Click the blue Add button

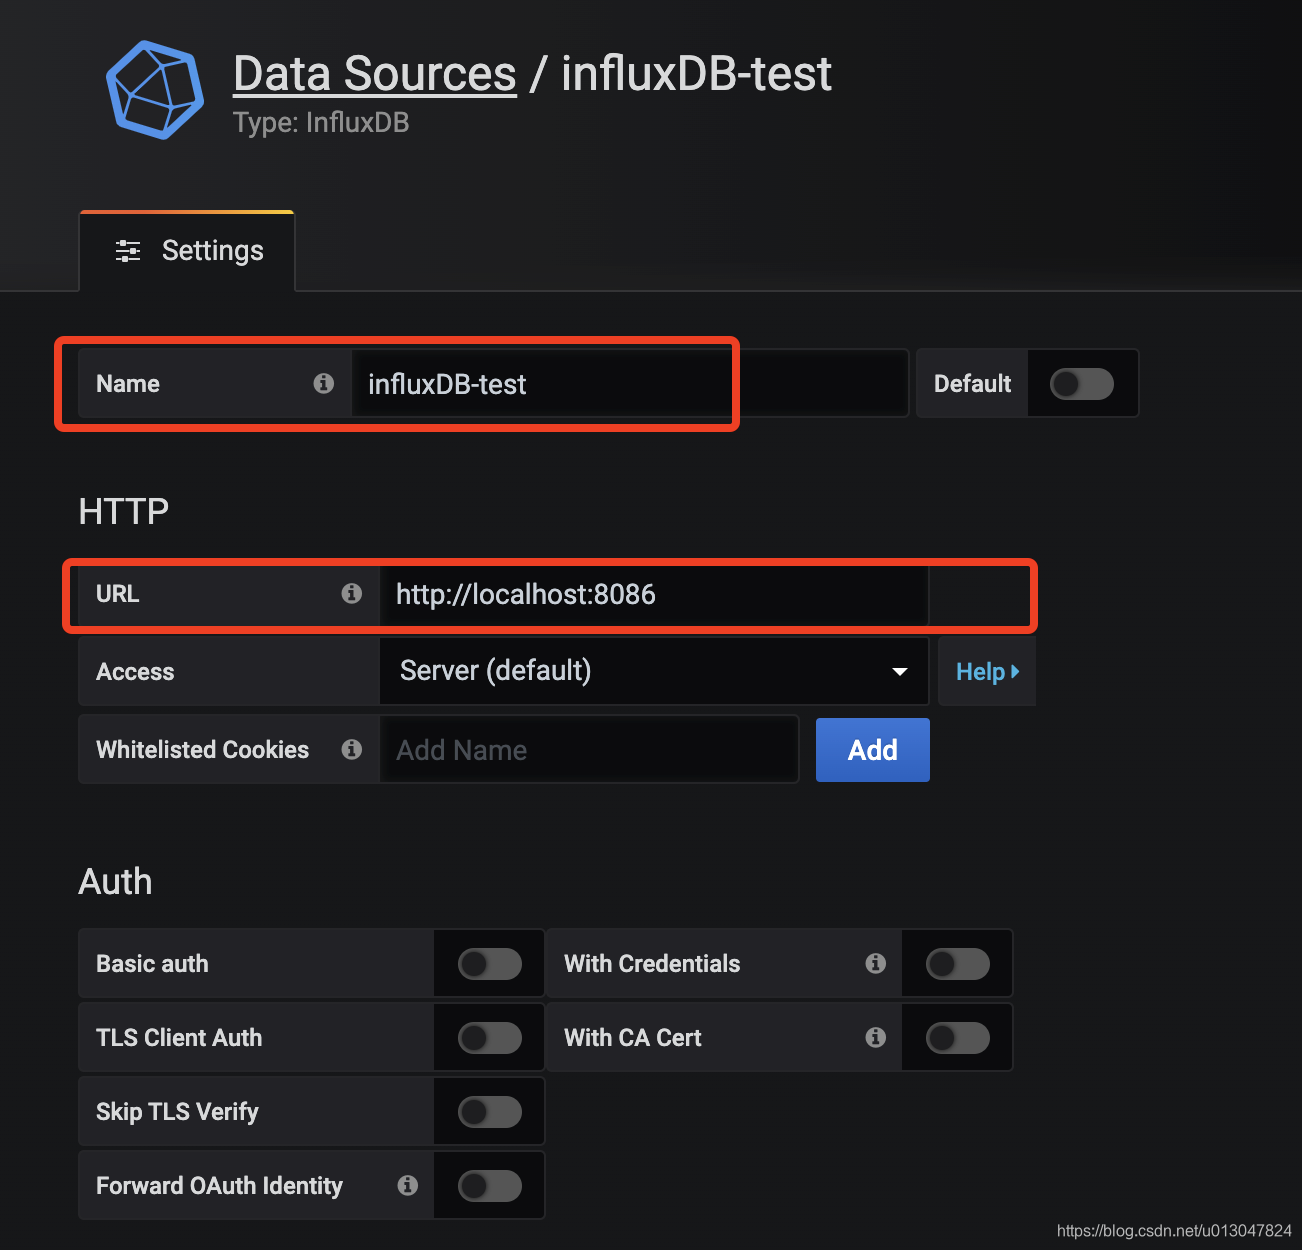(873, 750)
